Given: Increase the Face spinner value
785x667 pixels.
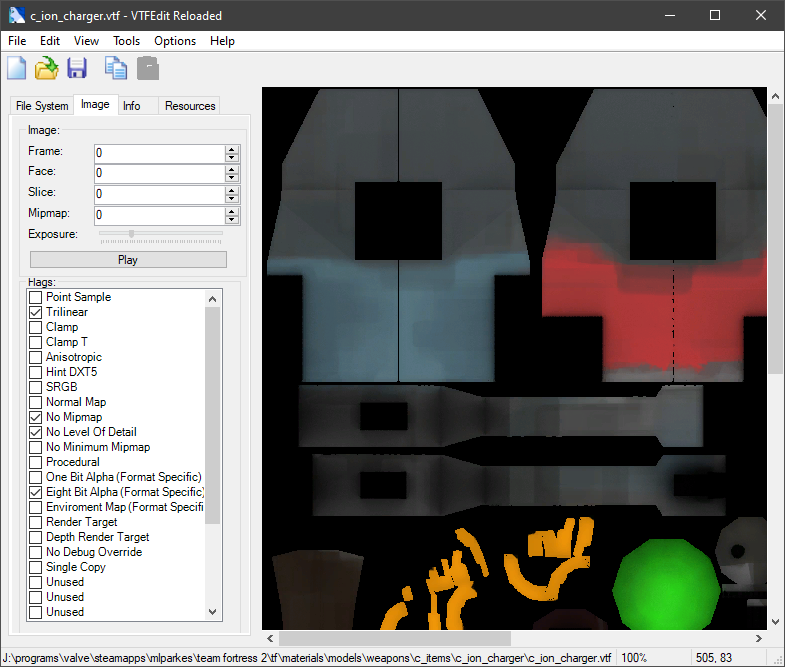Looking at the screenshot, I should click(231, 169).
